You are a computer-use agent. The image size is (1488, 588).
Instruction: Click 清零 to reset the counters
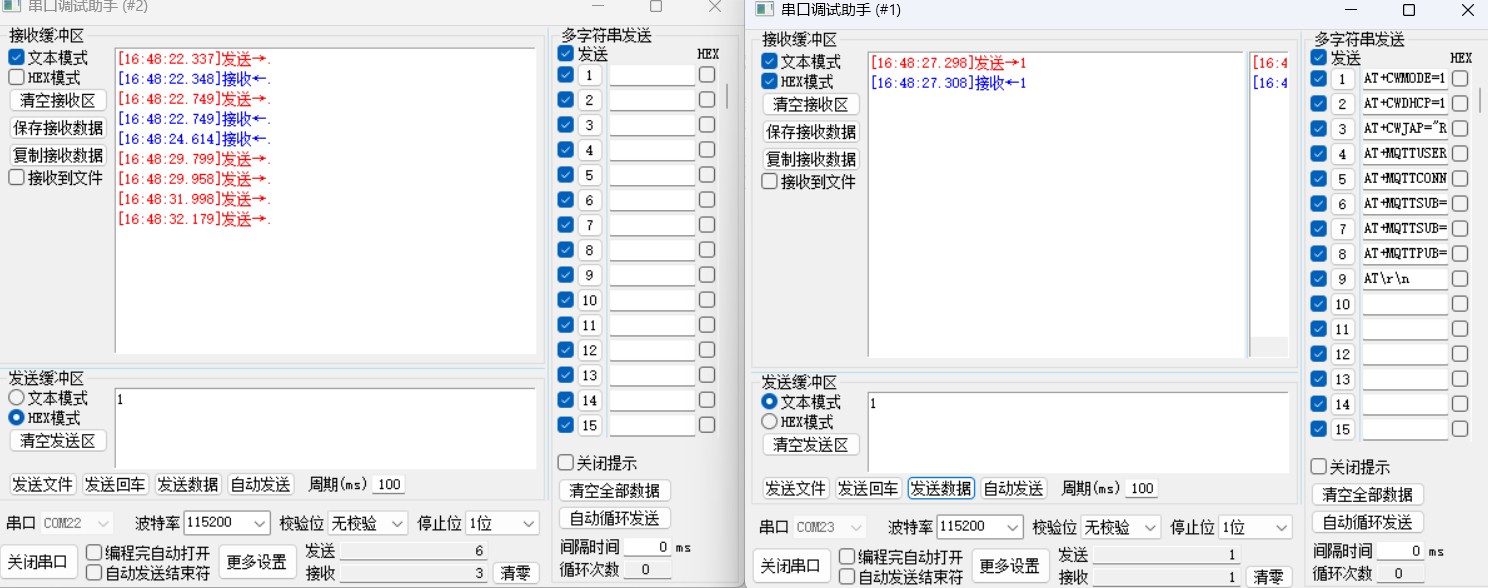tap(516, 572)
